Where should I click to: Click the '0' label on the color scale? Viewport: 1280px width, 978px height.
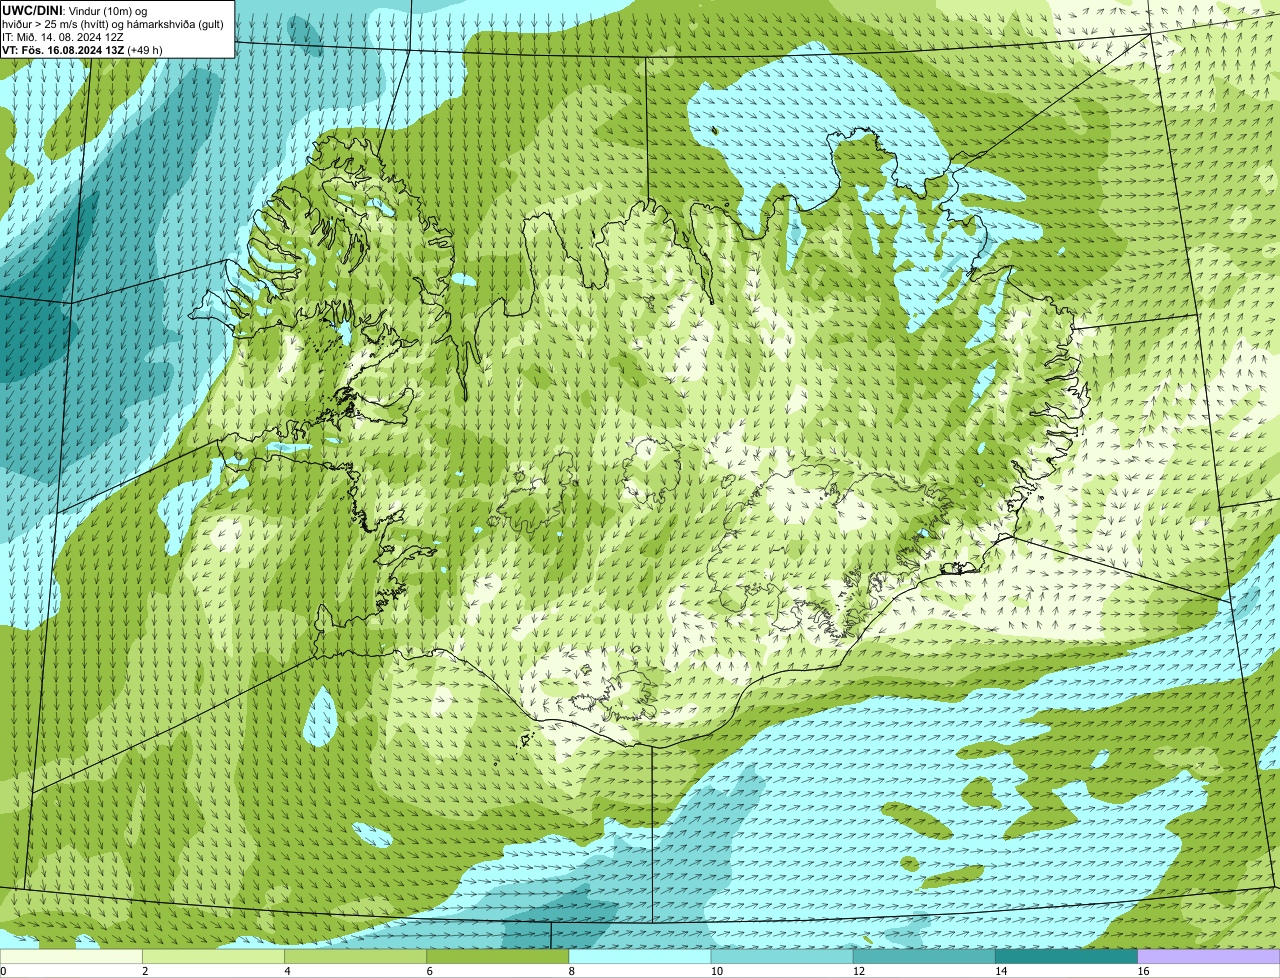click(x=3, y=971)
